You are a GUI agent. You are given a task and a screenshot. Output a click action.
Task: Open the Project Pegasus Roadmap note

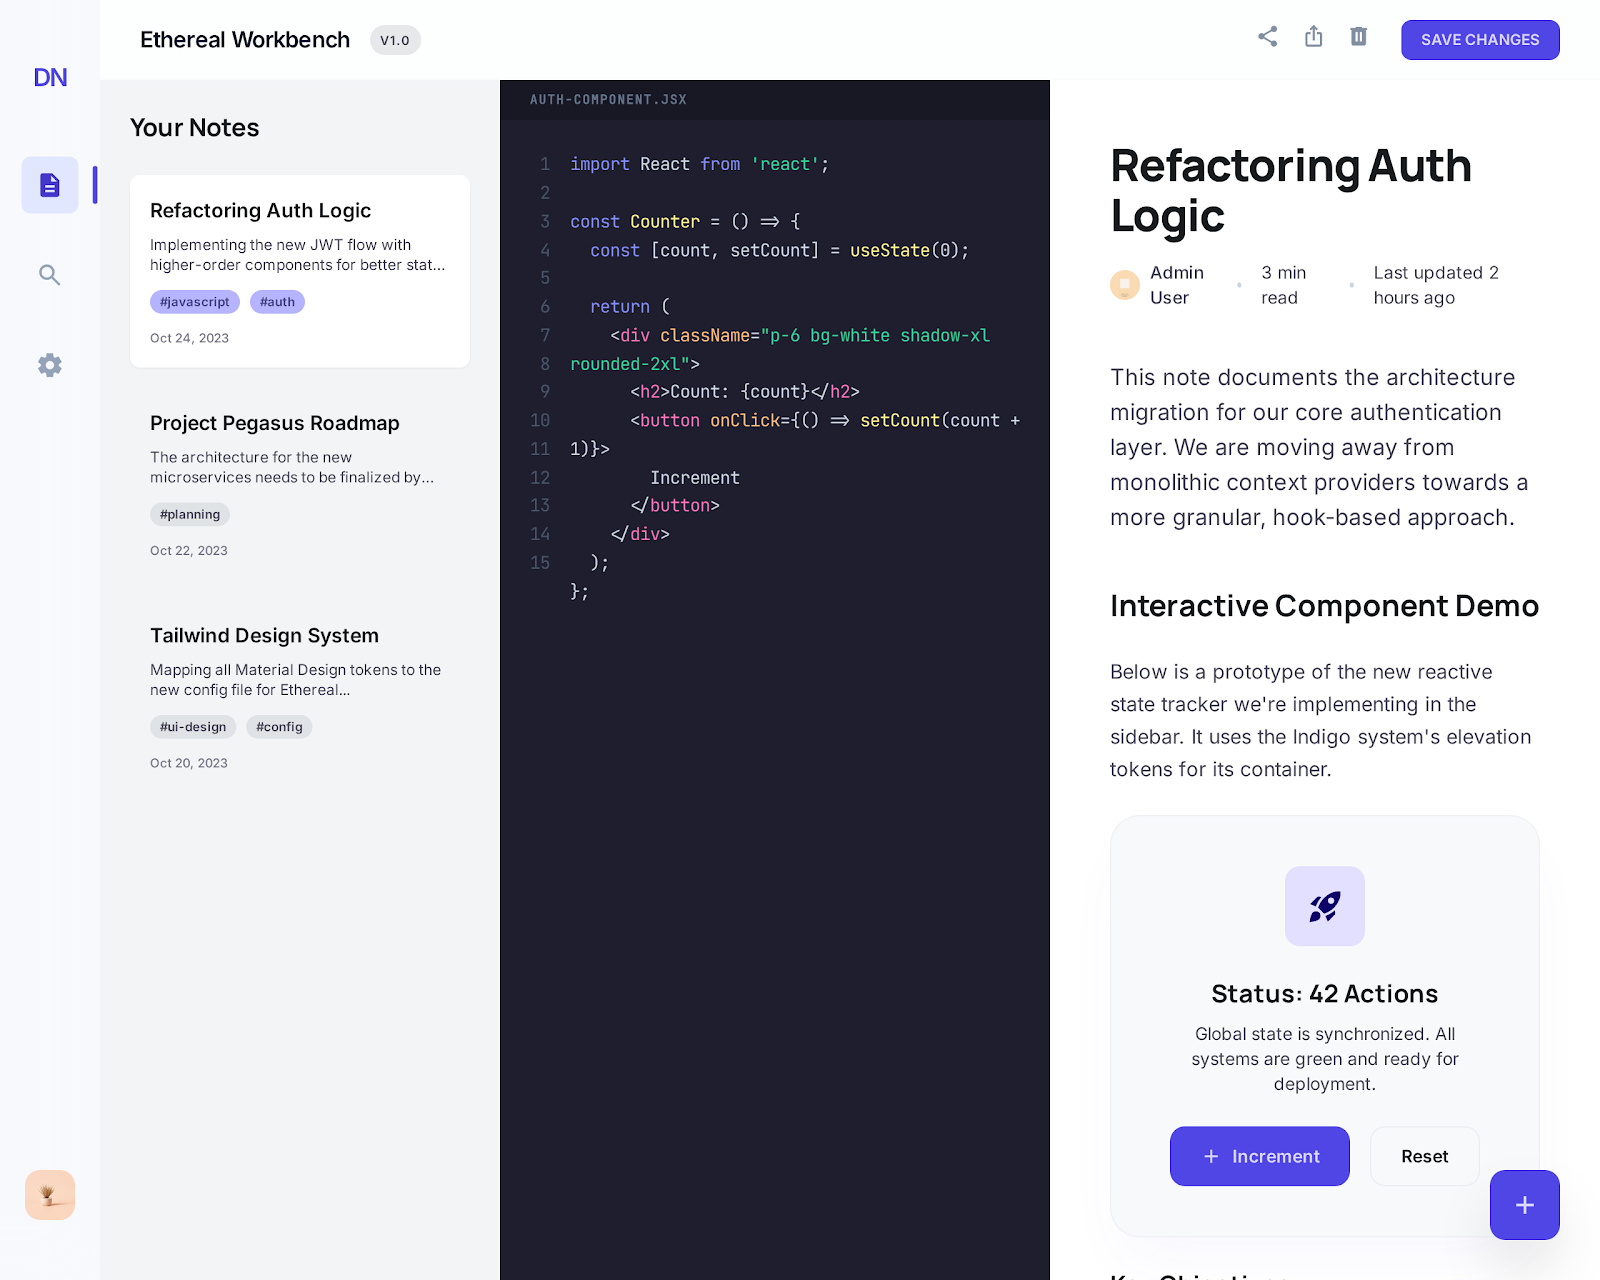274,423
